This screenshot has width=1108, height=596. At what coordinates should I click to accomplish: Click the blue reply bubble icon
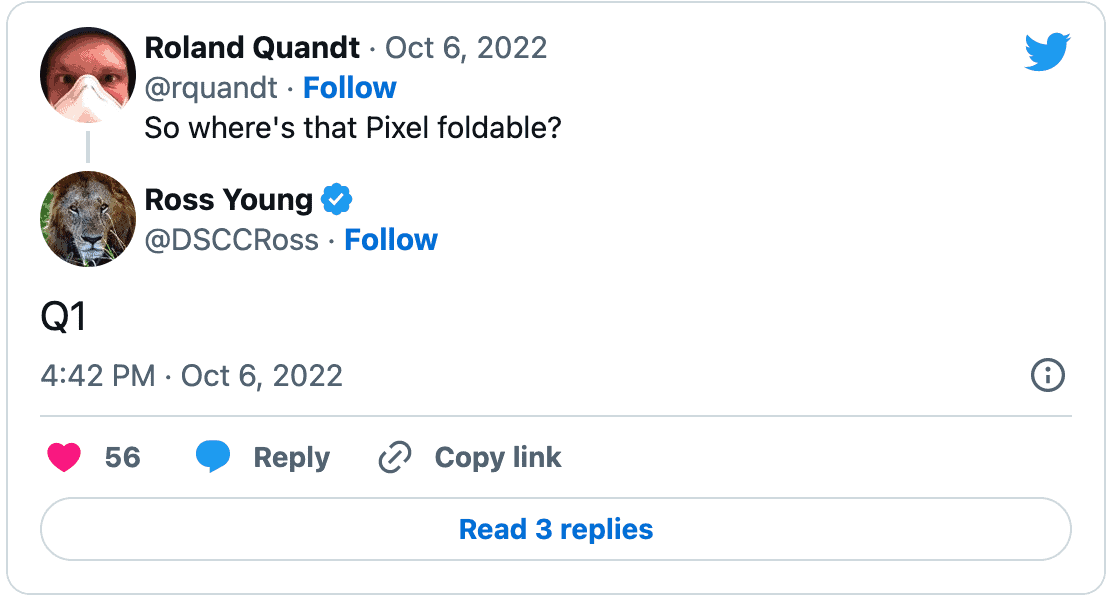[213, 457]
